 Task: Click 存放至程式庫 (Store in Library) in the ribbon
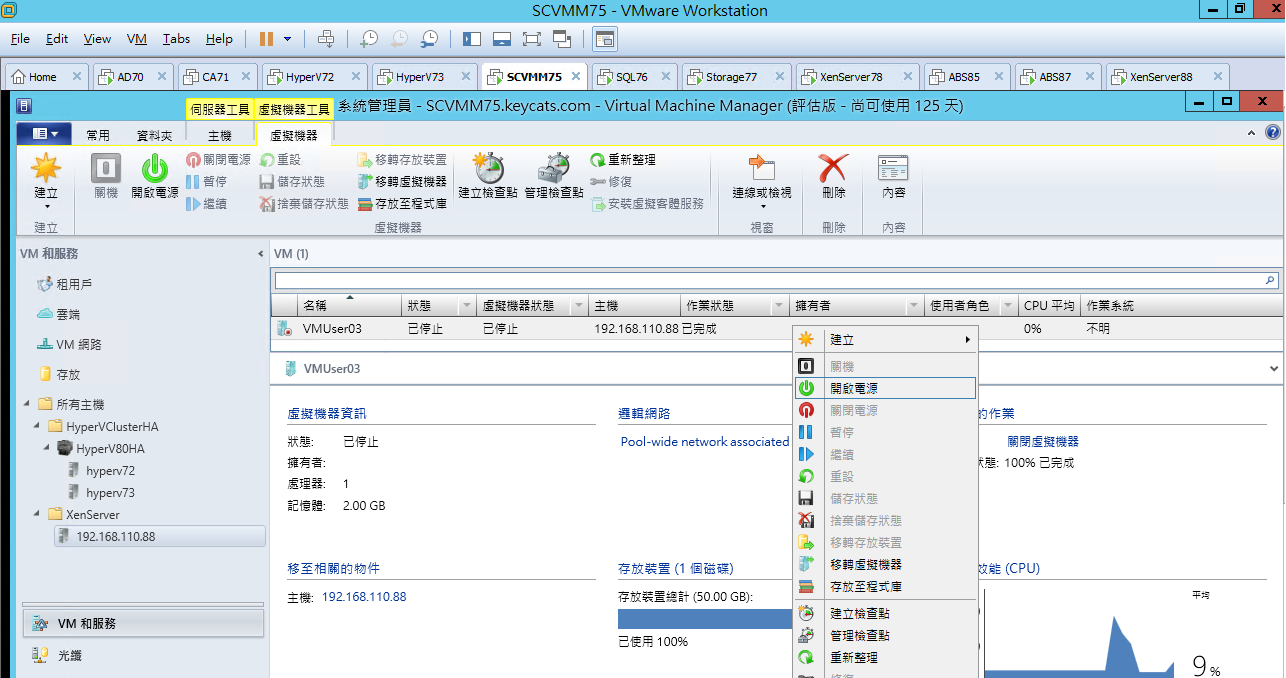point(402,204)
